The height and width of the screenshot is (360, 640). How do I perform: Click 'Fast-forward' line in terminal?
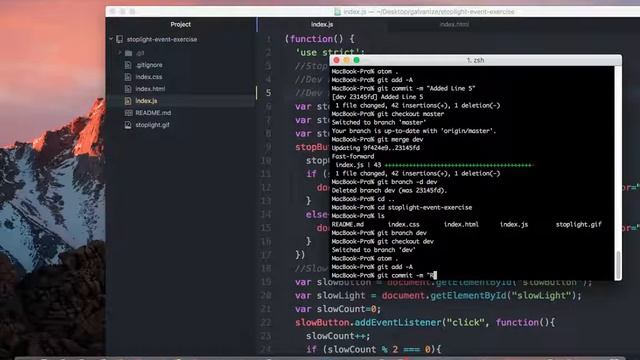[353, 156]
